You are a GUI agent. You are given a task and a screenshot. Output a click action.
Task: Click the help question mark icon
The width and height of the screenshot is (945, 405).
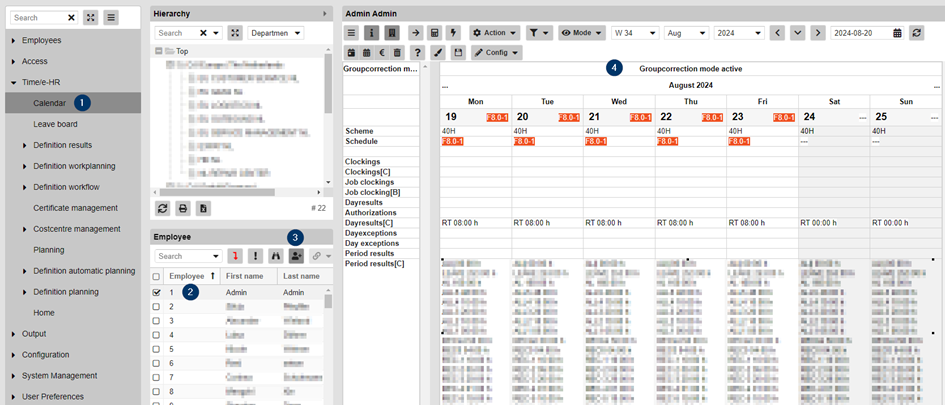coord(418,52)
